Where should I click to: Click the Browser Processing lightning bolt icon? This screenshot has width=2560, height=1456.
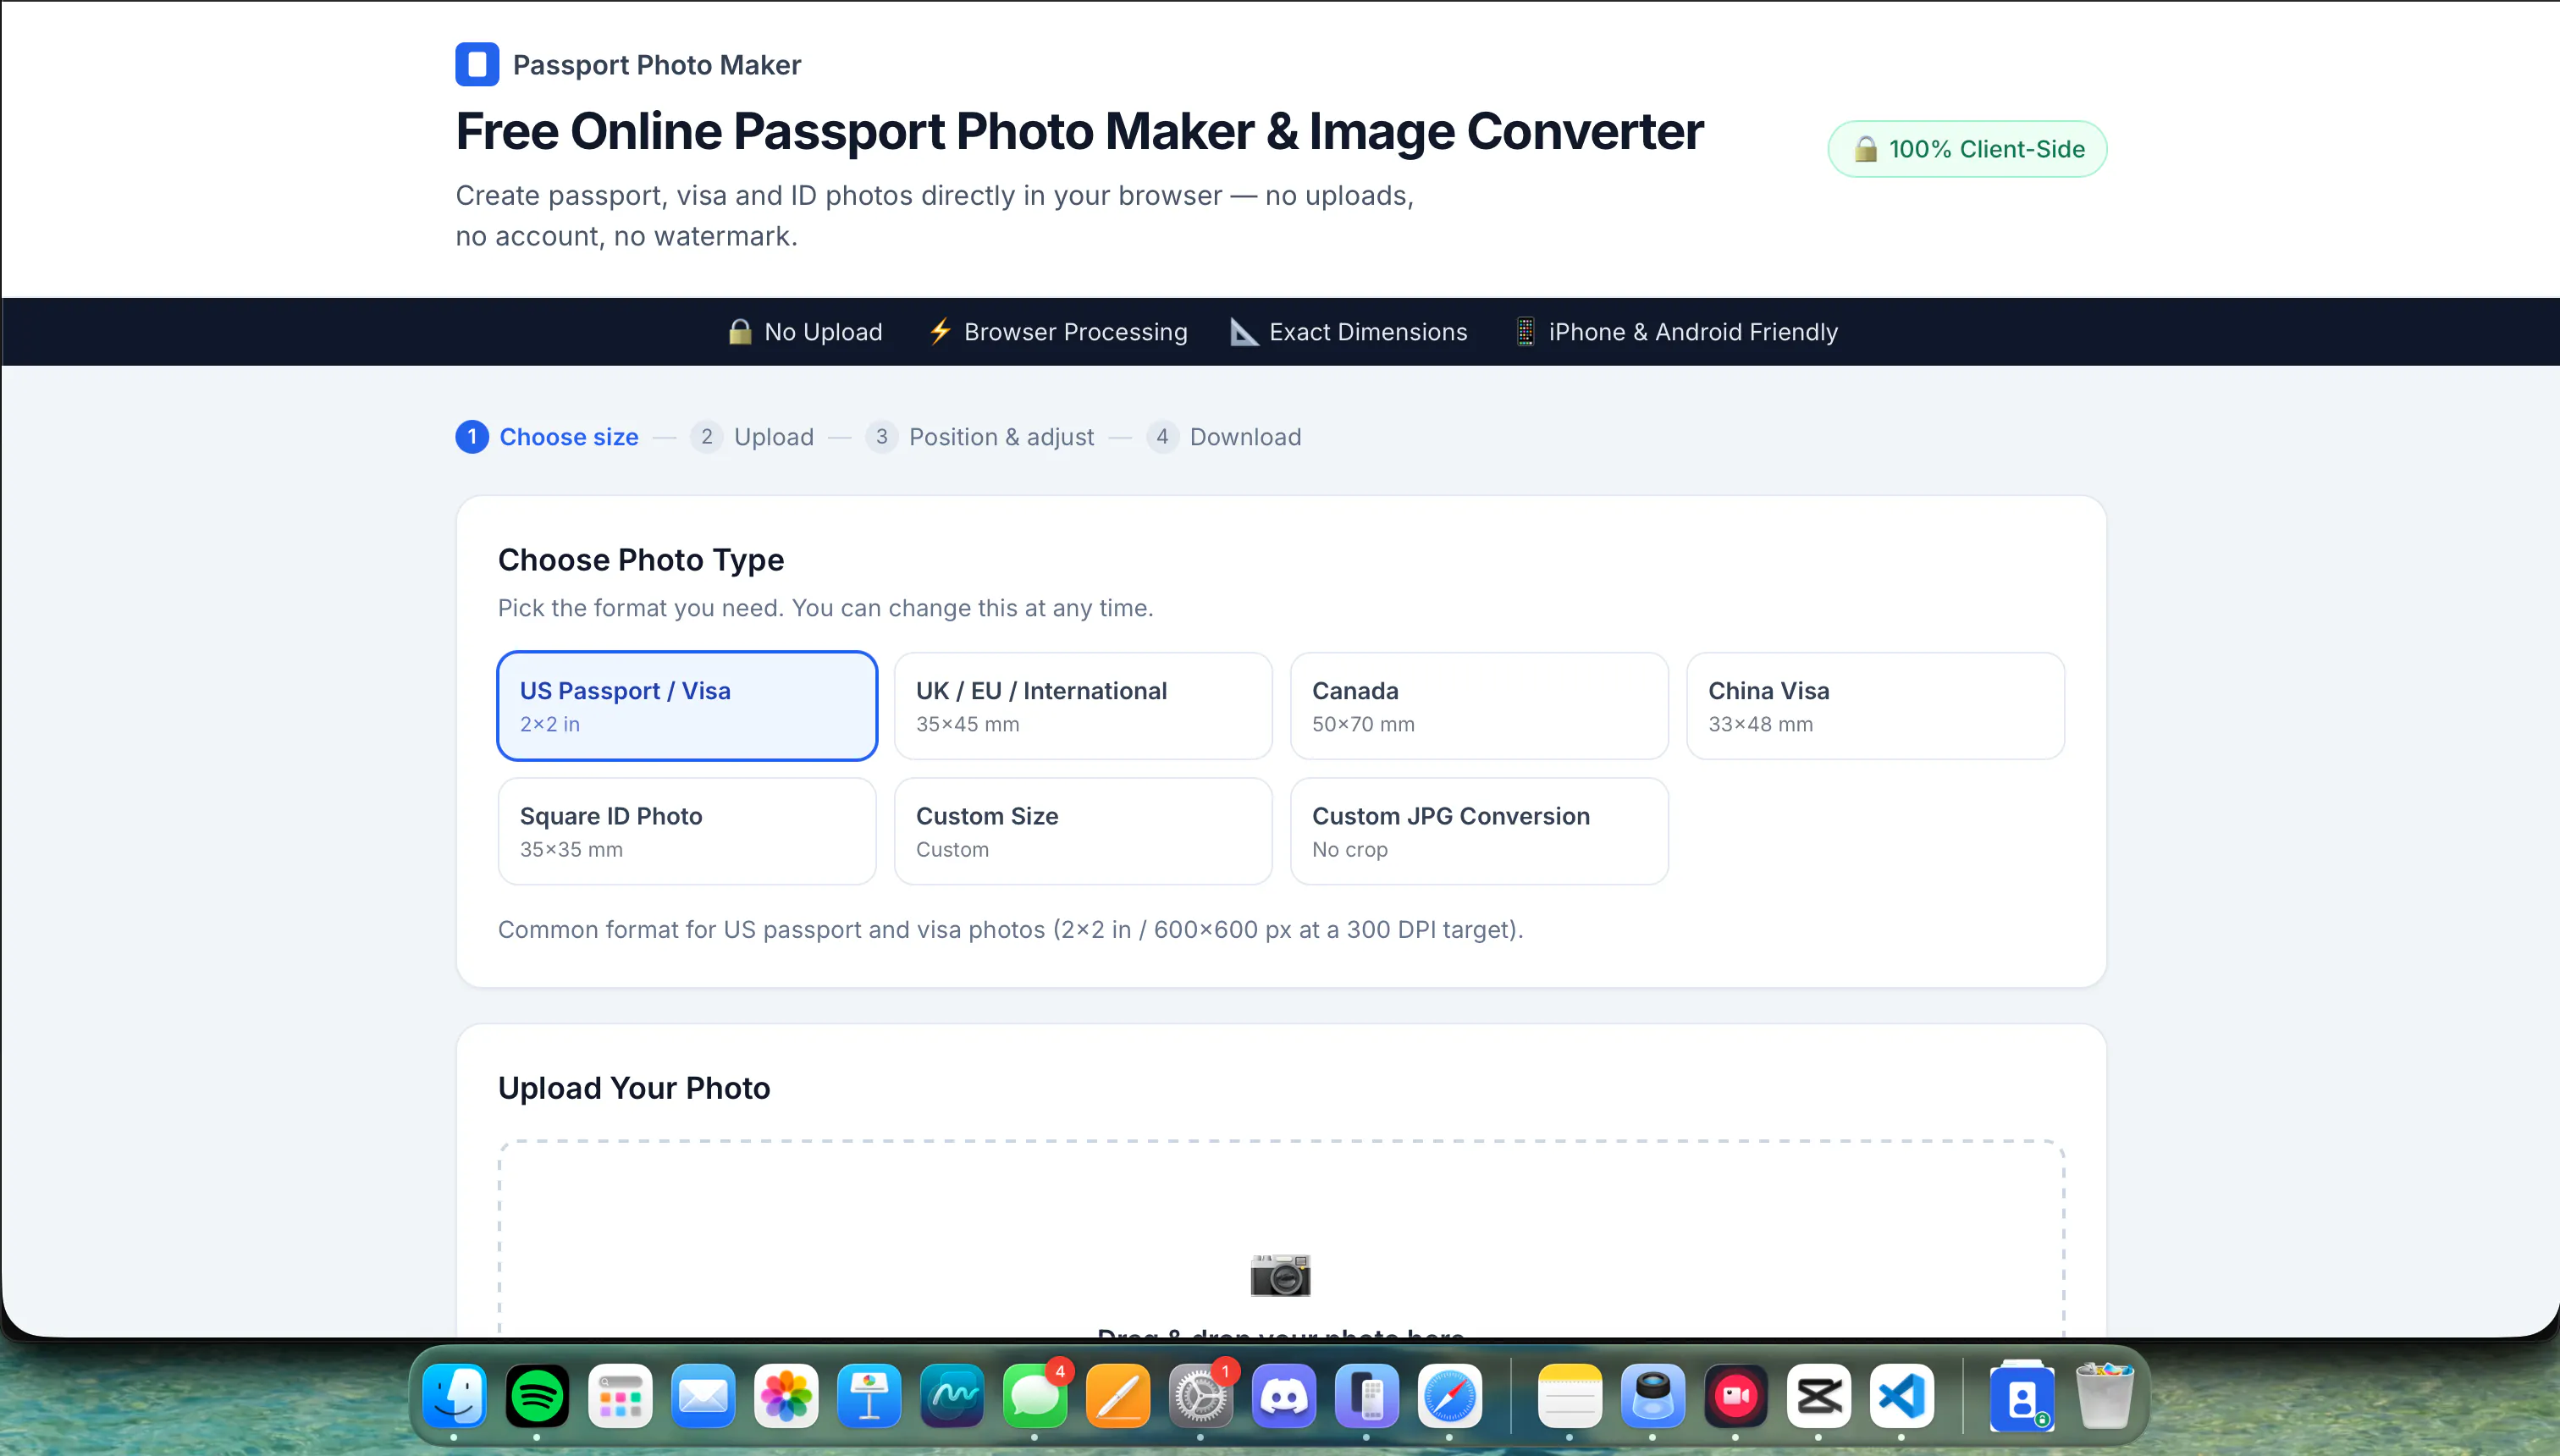coord(940,332)
